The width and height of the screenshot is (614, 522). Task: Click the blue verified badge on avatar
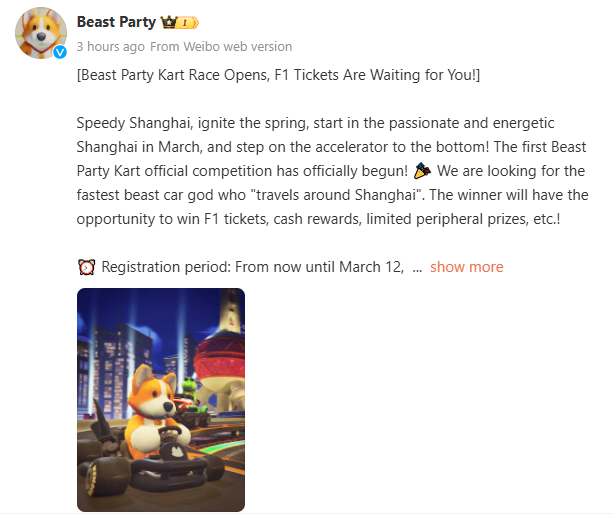[x=60, y=52]
